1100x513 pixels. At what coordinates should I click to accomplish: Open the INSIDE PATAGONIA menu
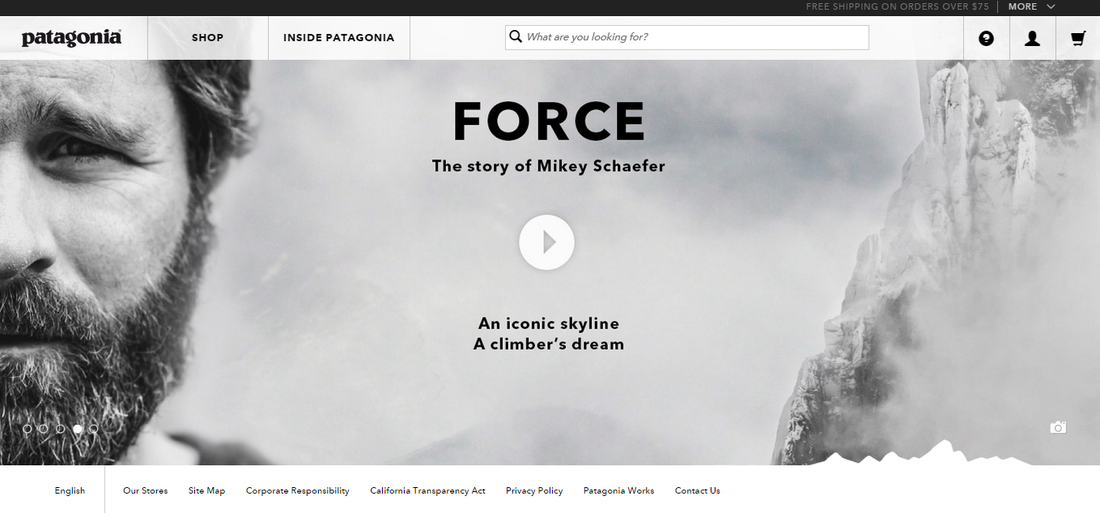coord(339,38)
